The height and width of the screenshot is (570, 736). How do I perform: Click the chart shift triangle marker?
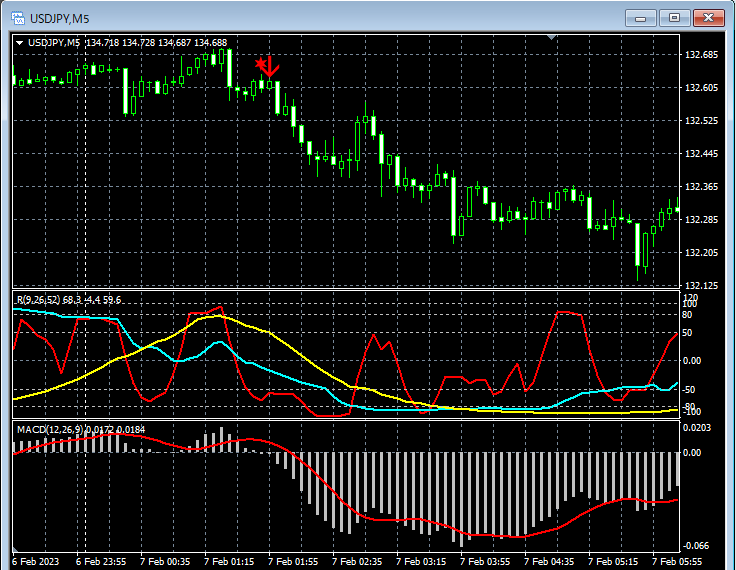552,37
